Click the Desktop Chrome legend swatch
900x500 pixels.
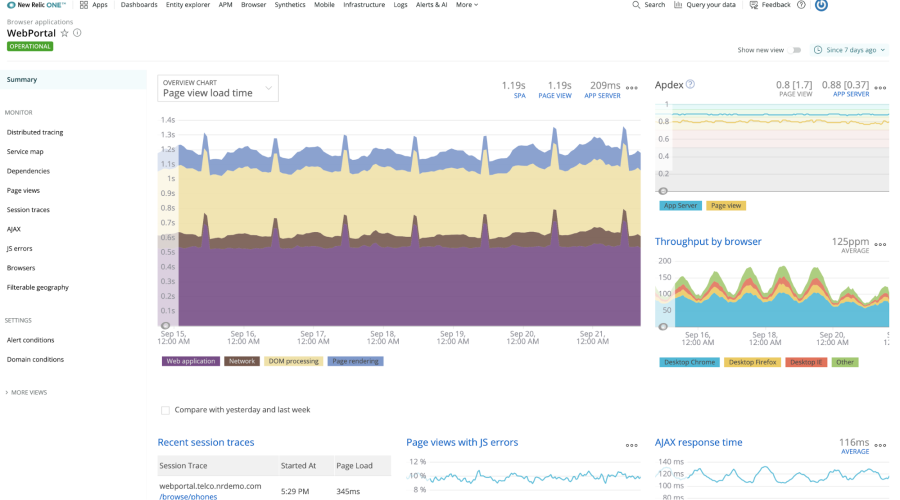688,362
